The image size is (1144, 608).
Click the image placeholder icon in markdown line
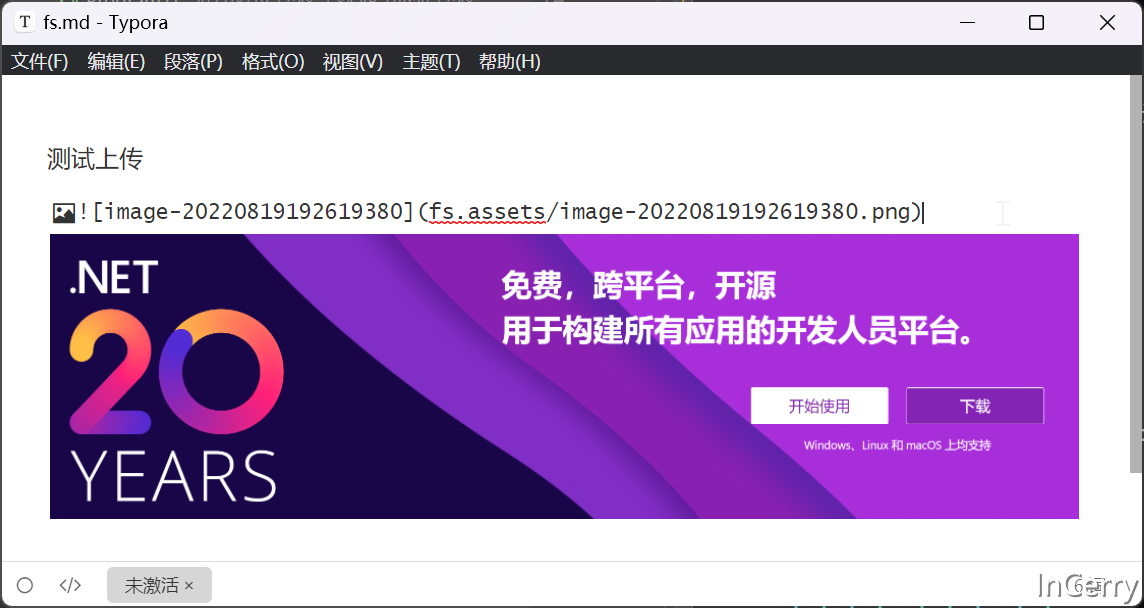click(x=62, y=211)
